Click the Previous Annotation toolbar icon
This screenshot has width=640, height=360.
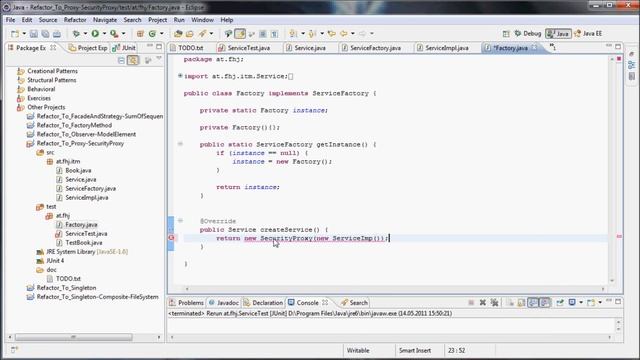tap(312, 33)
